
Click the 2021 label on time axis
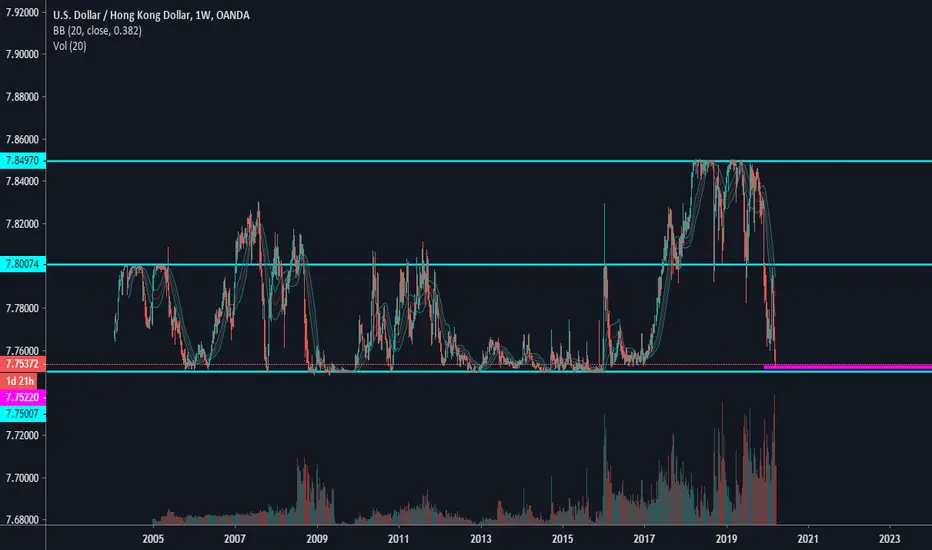(x=808, y=539)
